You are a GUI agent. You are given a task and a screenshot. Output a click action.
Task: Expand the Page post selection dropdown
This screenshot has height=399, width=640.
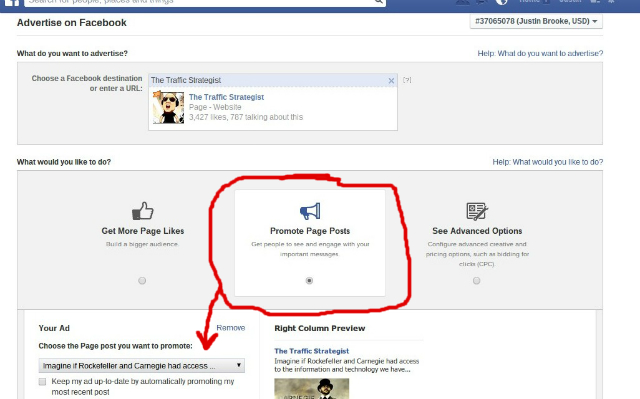(142, 366)
